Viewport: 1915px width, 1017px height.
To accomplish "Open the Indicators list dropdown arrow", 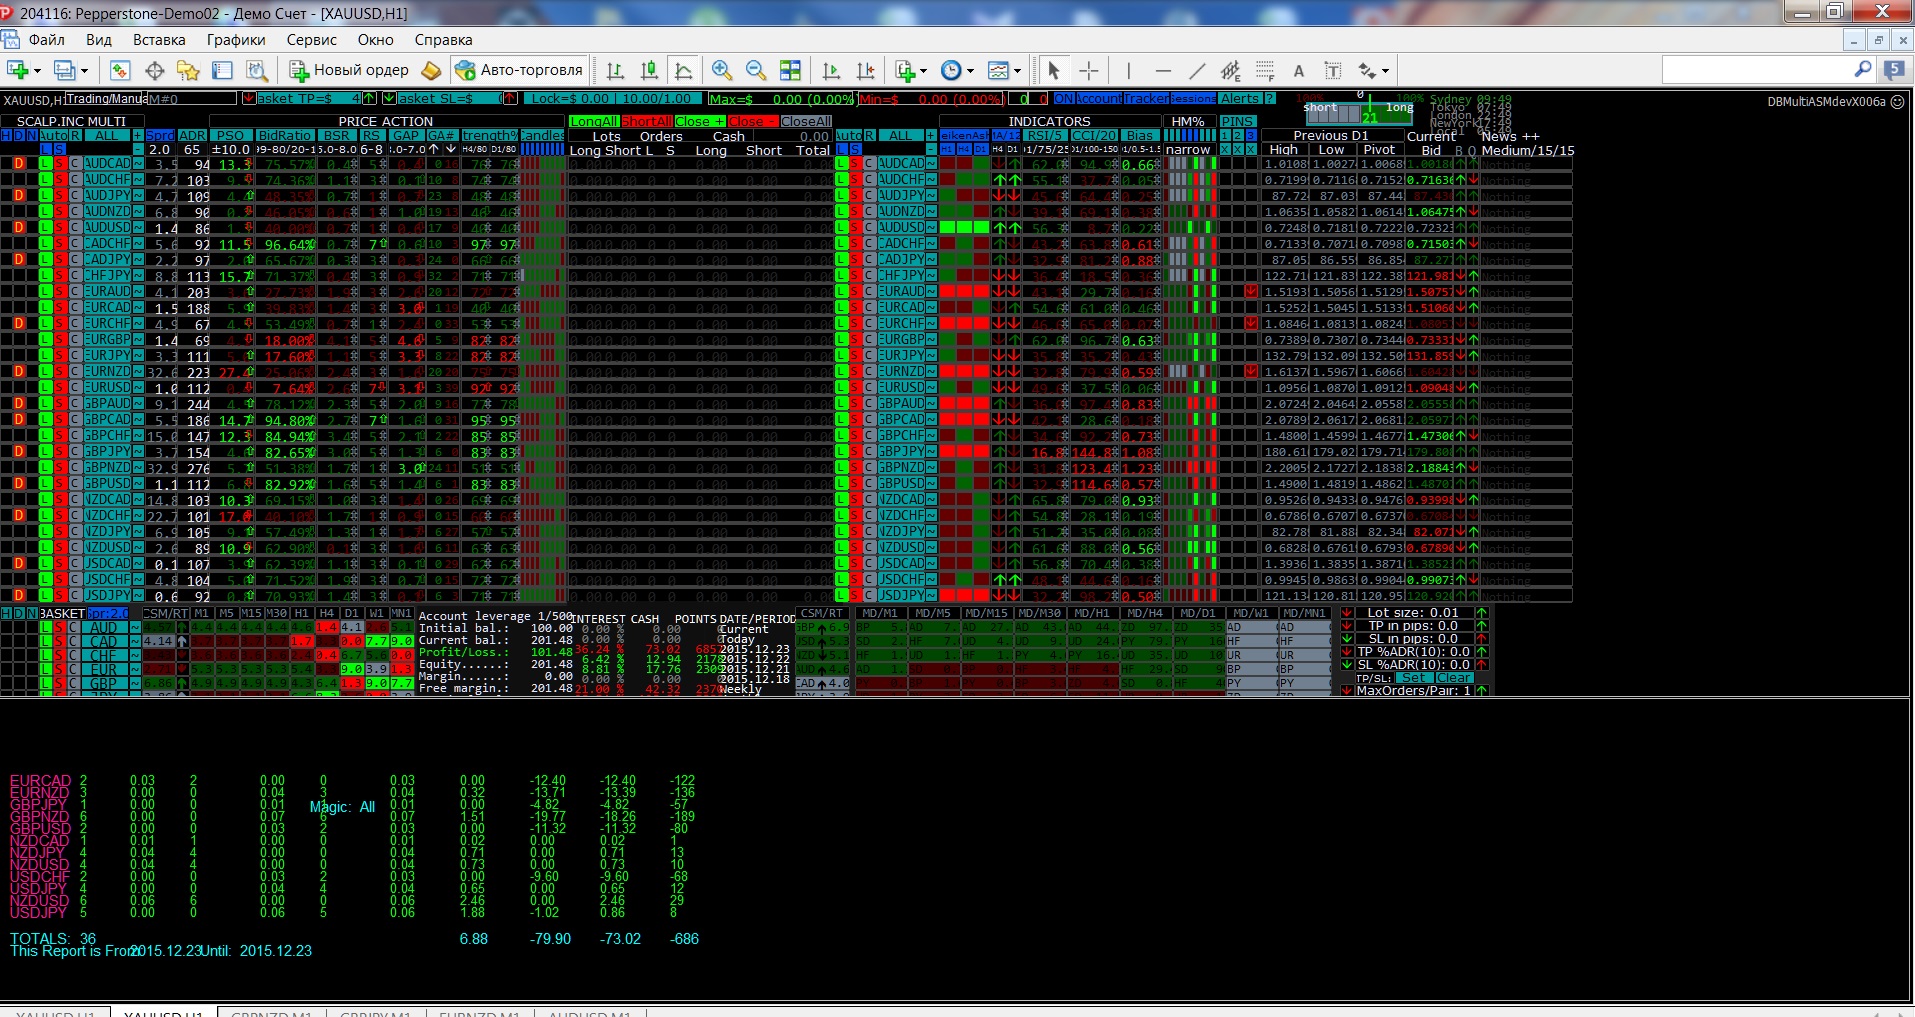I will [x=923, y=70].
